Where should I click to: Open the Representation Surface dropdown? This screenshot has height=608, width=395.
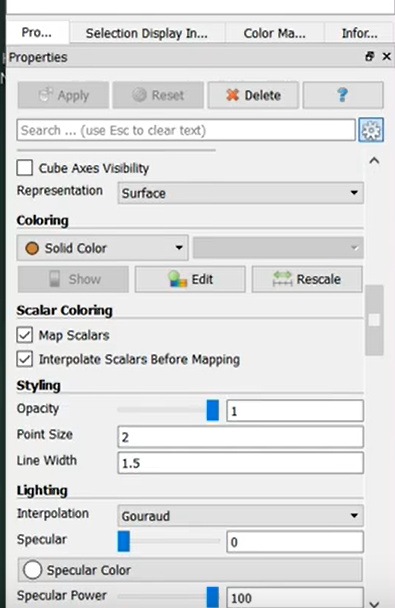click(240, 193)
